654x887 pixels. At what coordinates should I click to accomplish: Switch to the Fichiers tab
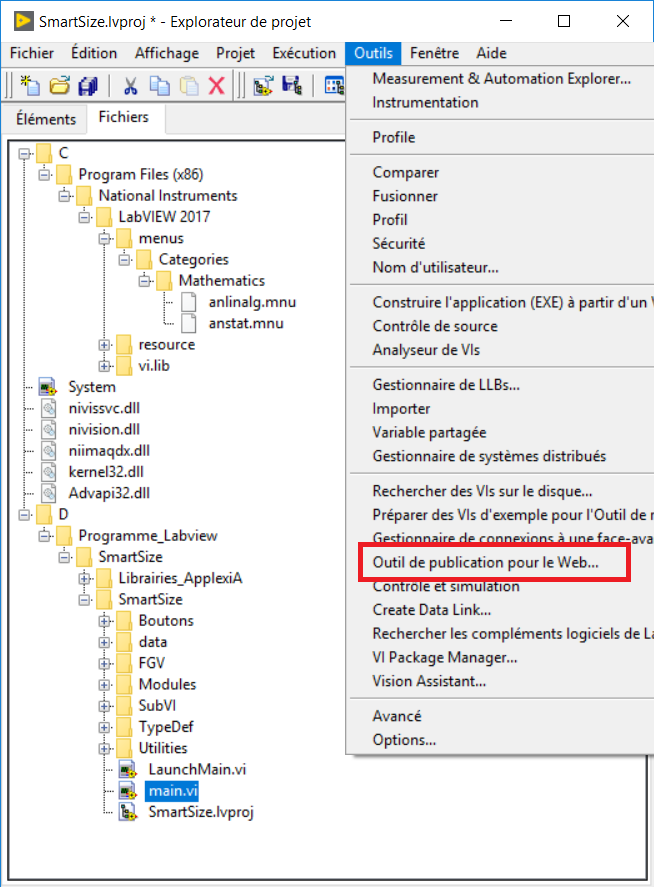pos(123,117)
